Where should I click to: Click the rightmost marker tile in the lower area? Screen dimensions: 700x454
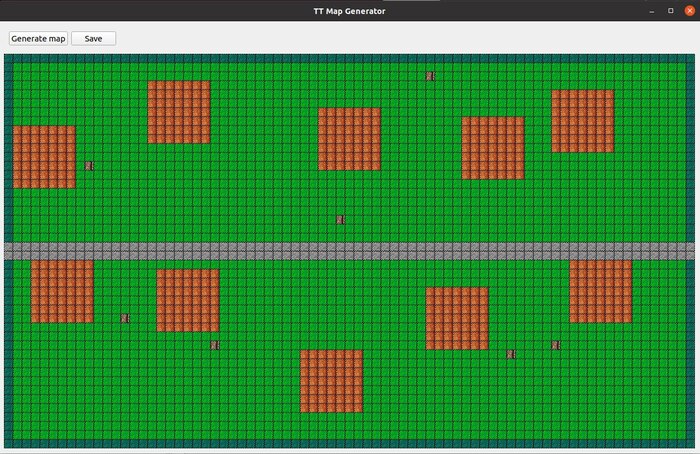tap(556, 345)
